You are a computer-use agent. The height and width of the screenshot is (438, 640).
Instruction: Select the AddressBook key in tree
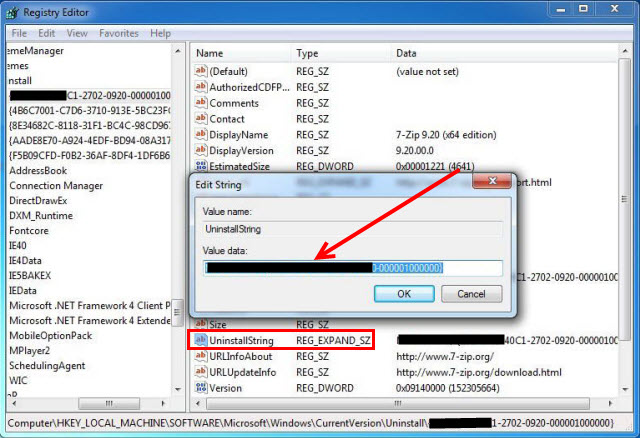37,170
